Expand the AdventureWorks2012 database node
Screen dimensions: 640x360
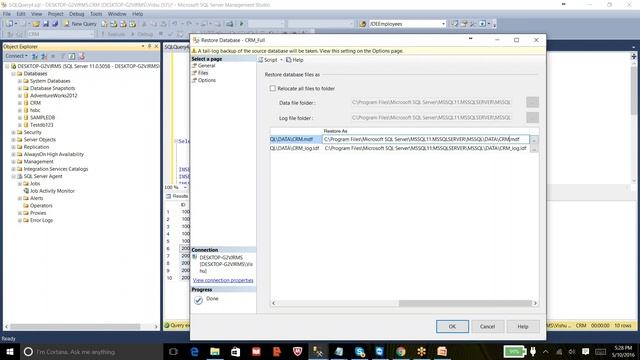[20, 96]
